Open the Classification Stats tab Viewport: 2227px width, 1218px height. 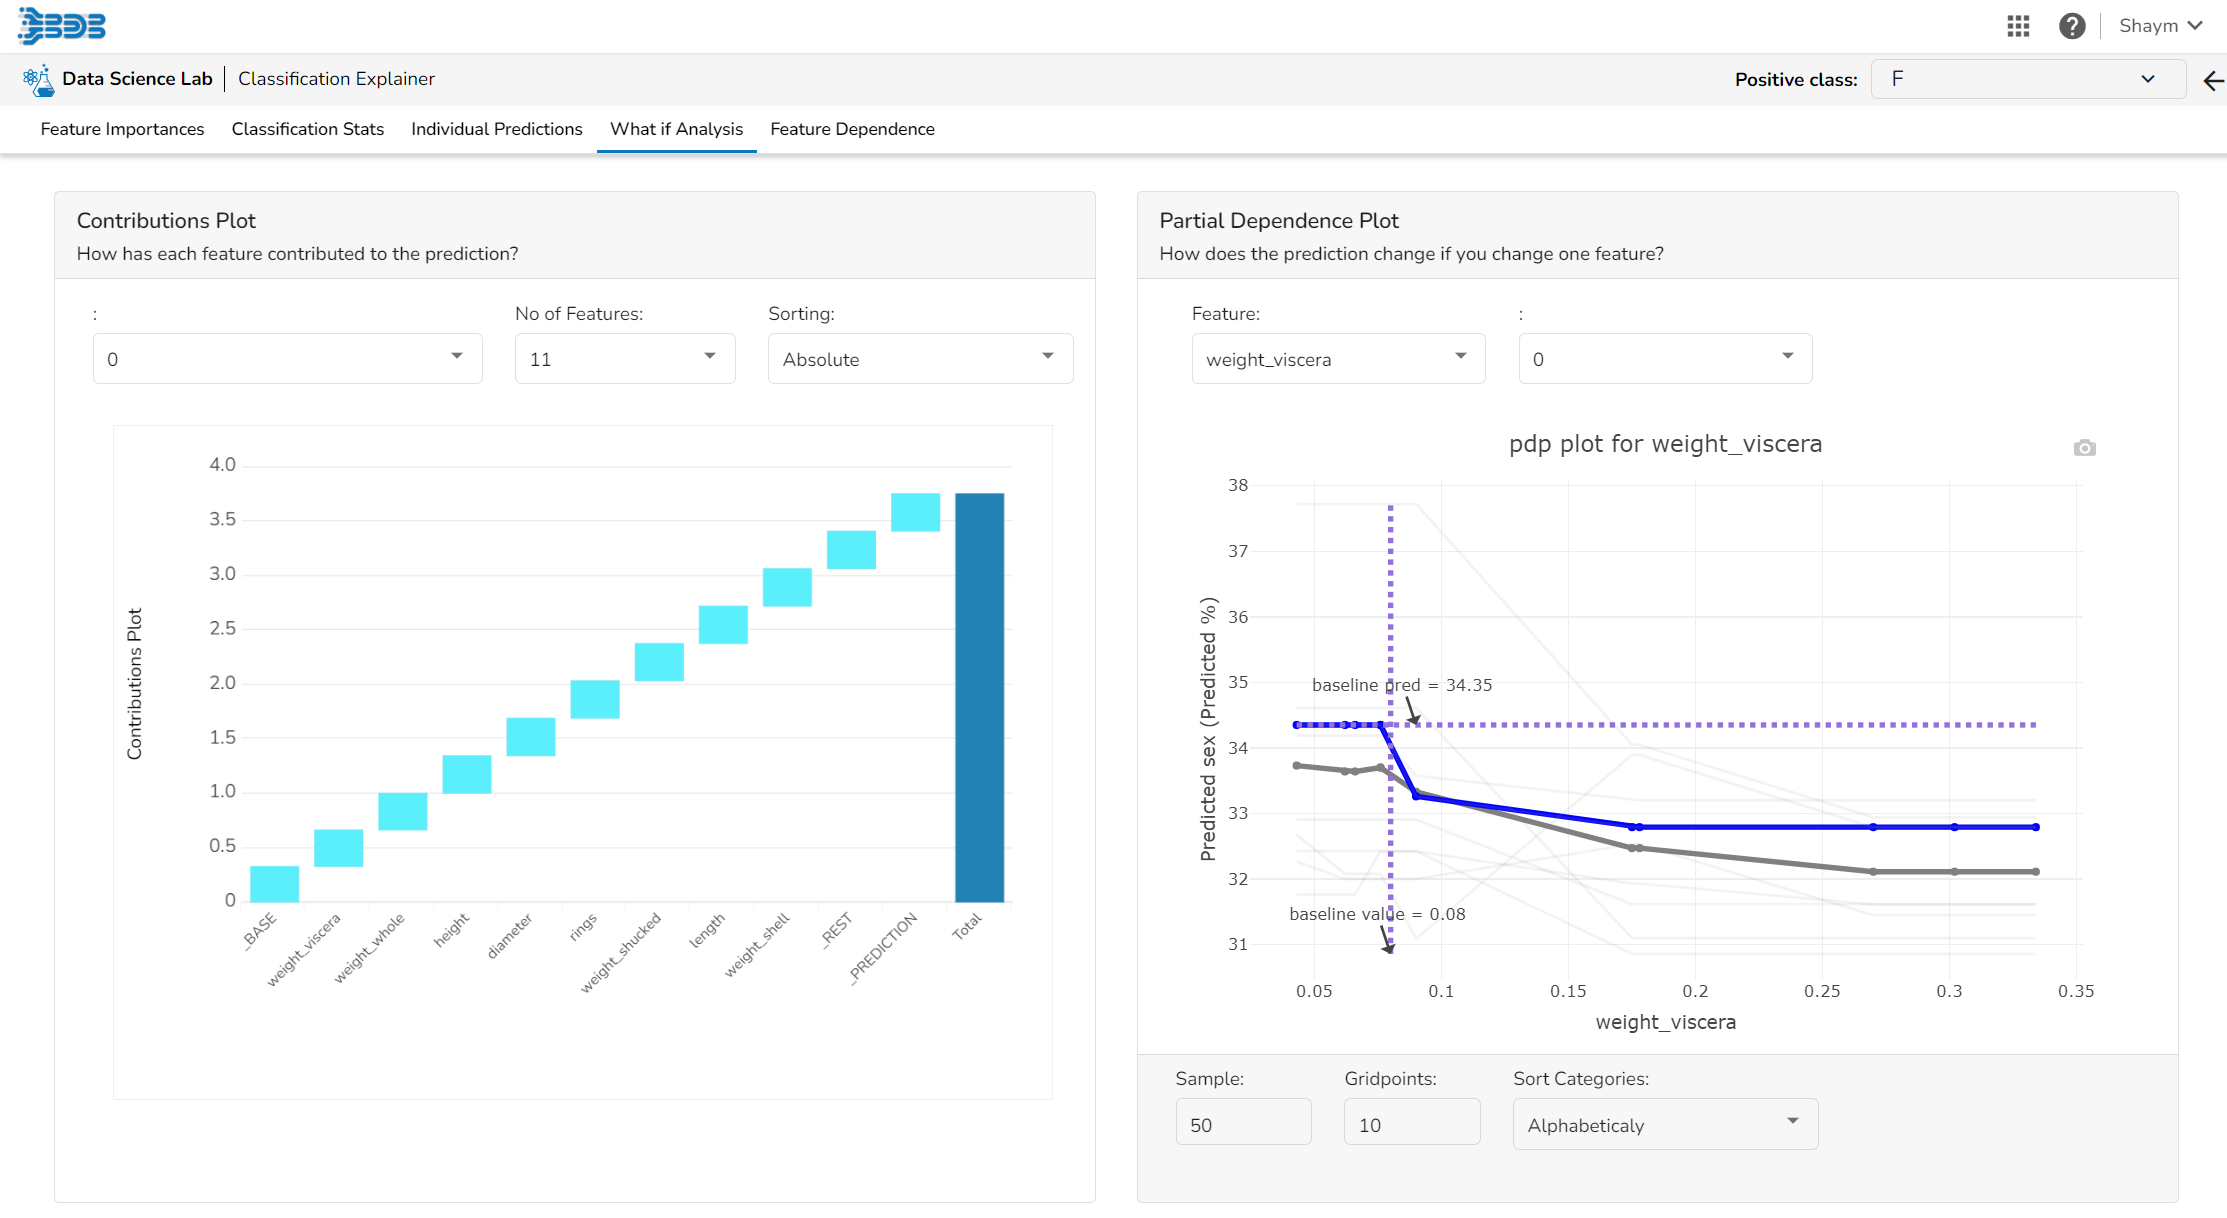[x=307, y=129]
